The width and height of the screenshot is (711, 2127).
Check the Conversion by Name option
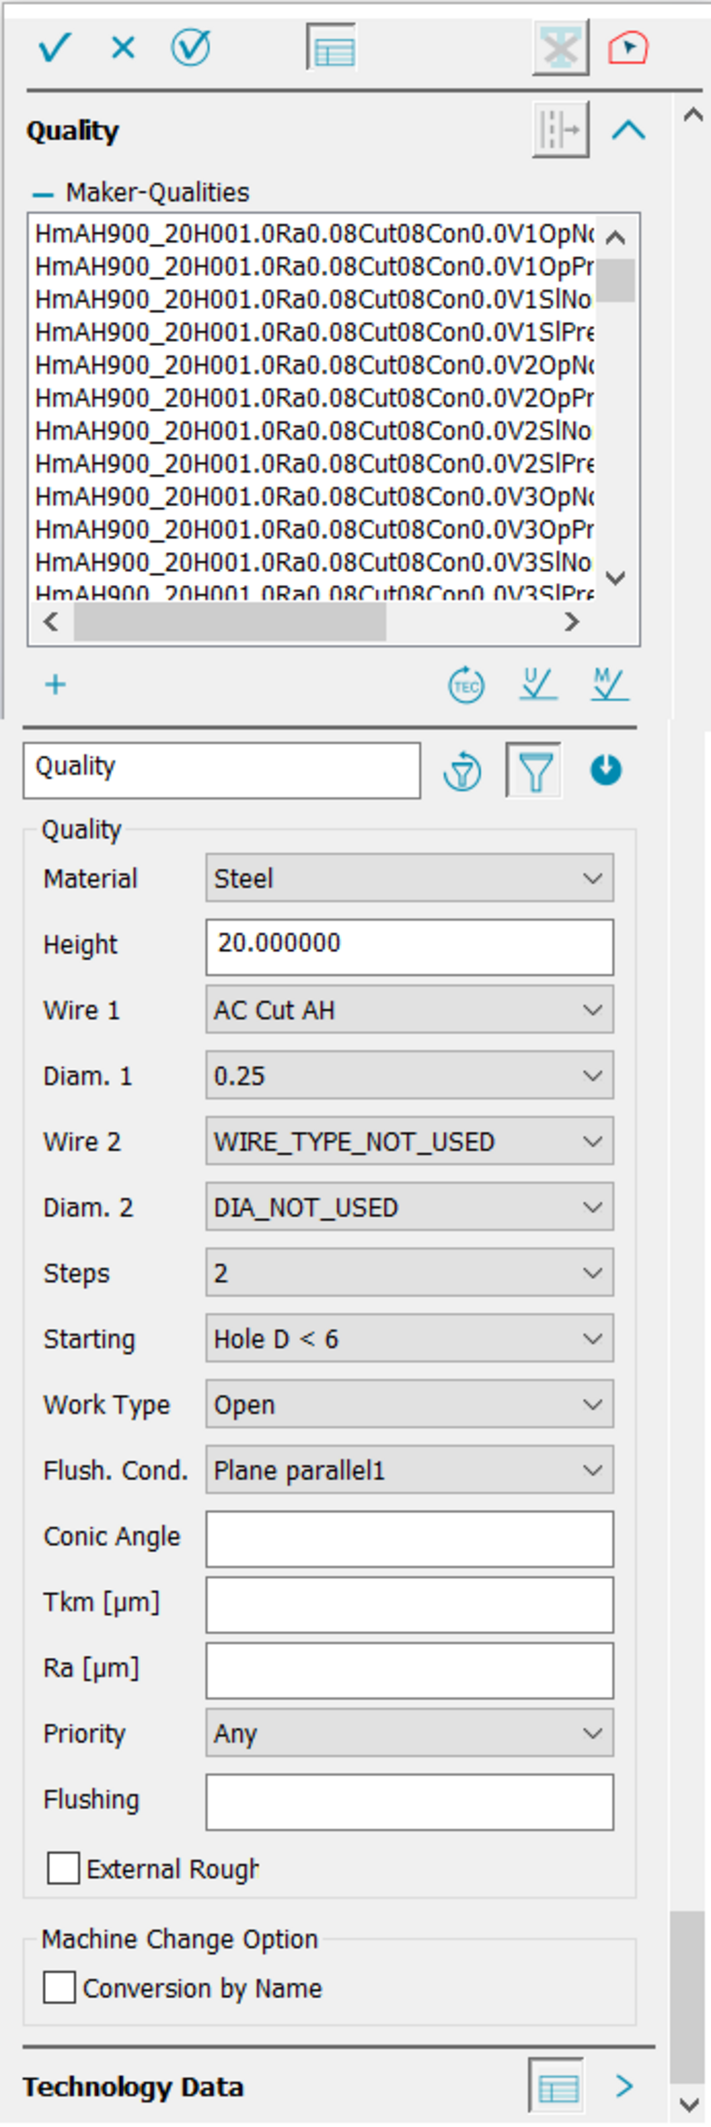60,1987
